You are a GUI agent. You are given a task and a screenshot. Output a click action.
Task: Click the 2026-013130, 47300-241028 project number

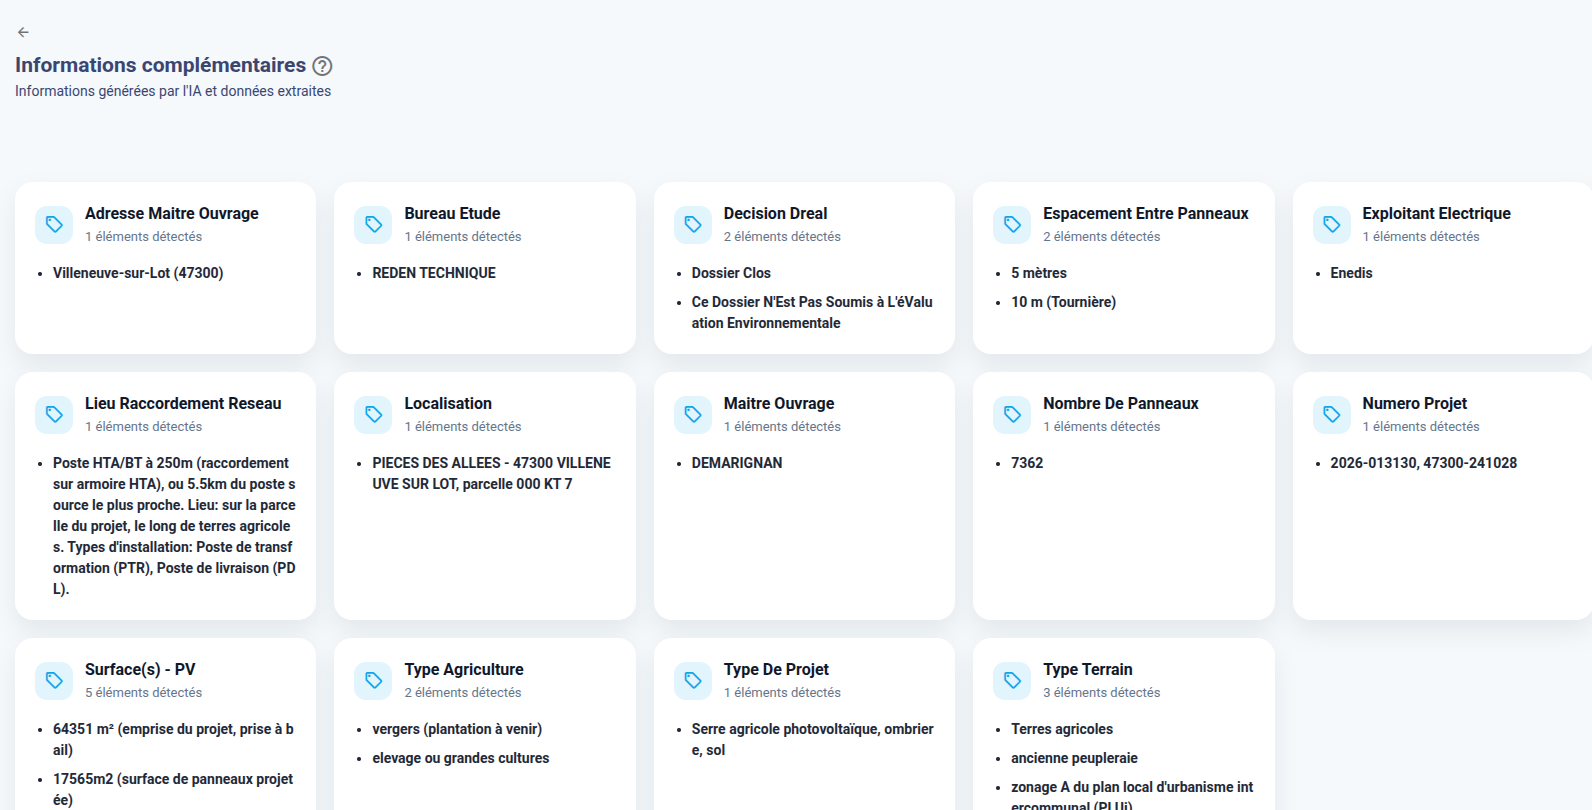1423,463
